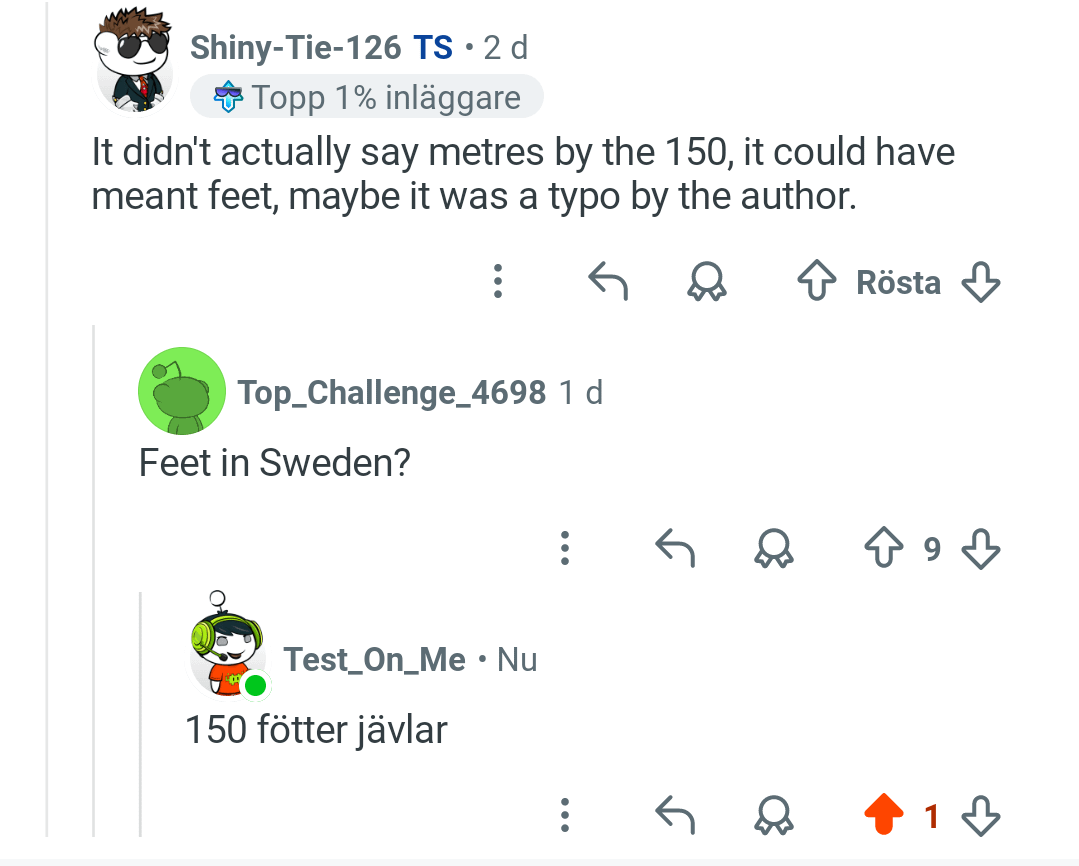
Task: Award the 'Feet in Sweden?' comment
Action: [x=773, y=548]
